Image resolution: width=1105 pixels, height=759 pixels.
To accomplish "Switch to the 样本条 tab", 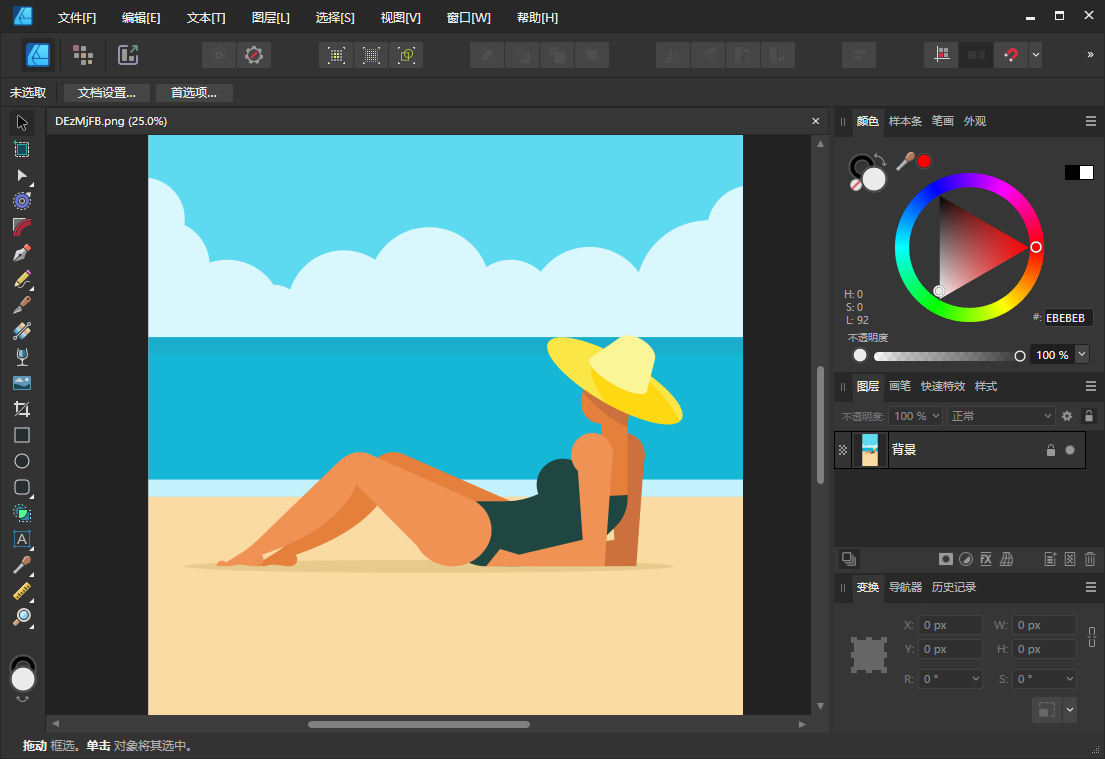I will [904, 121].
